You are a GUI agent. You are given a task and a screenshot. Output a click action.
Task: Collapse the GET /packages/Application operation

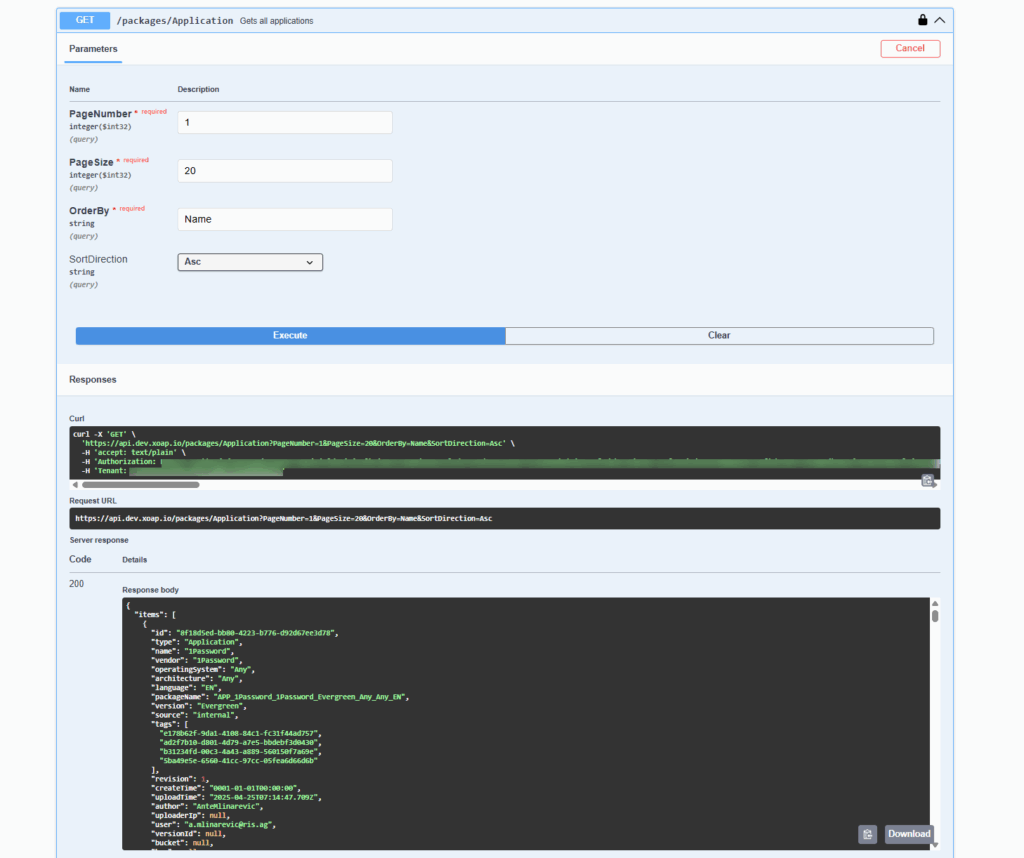coord(940,20)
